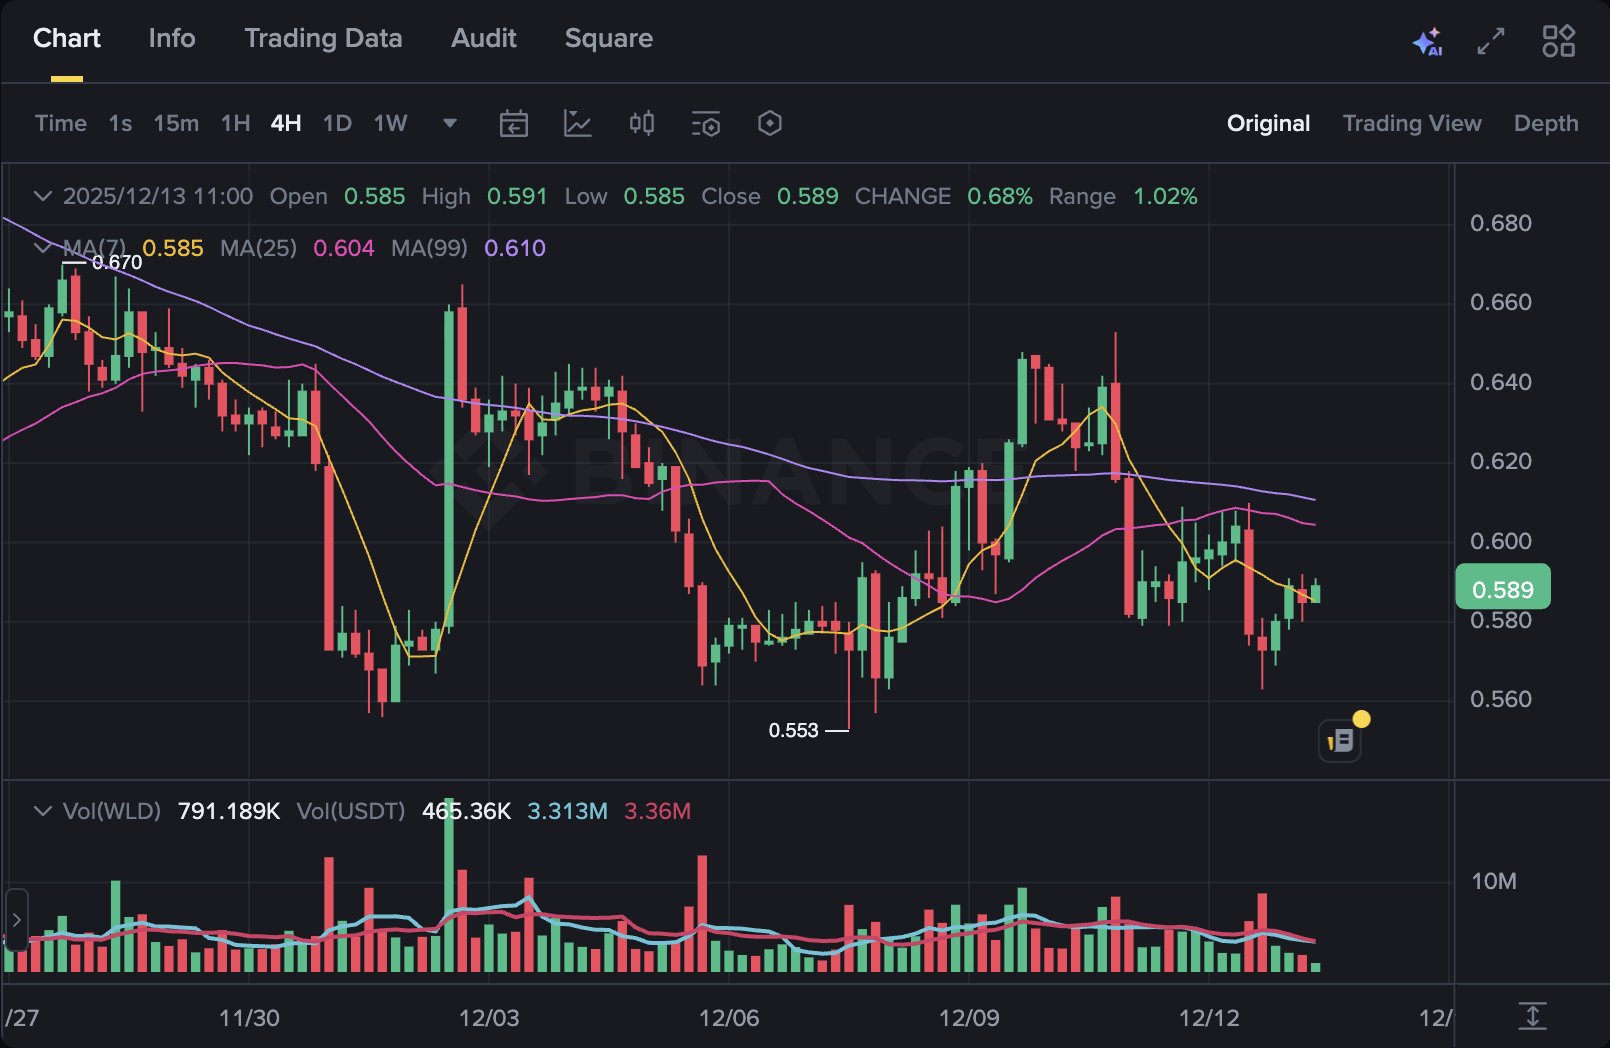Open the technical indicators chart icon
This screenshot has width=1610, height=1048.
coord(578,123)
